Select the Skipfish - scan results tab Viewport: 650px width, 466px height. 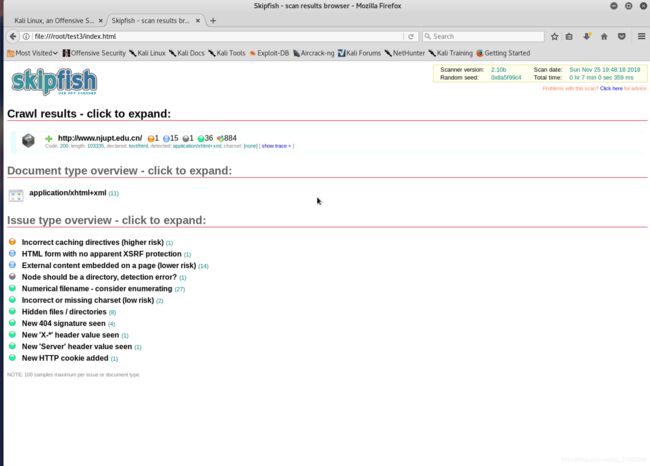[x=150, y=20]
